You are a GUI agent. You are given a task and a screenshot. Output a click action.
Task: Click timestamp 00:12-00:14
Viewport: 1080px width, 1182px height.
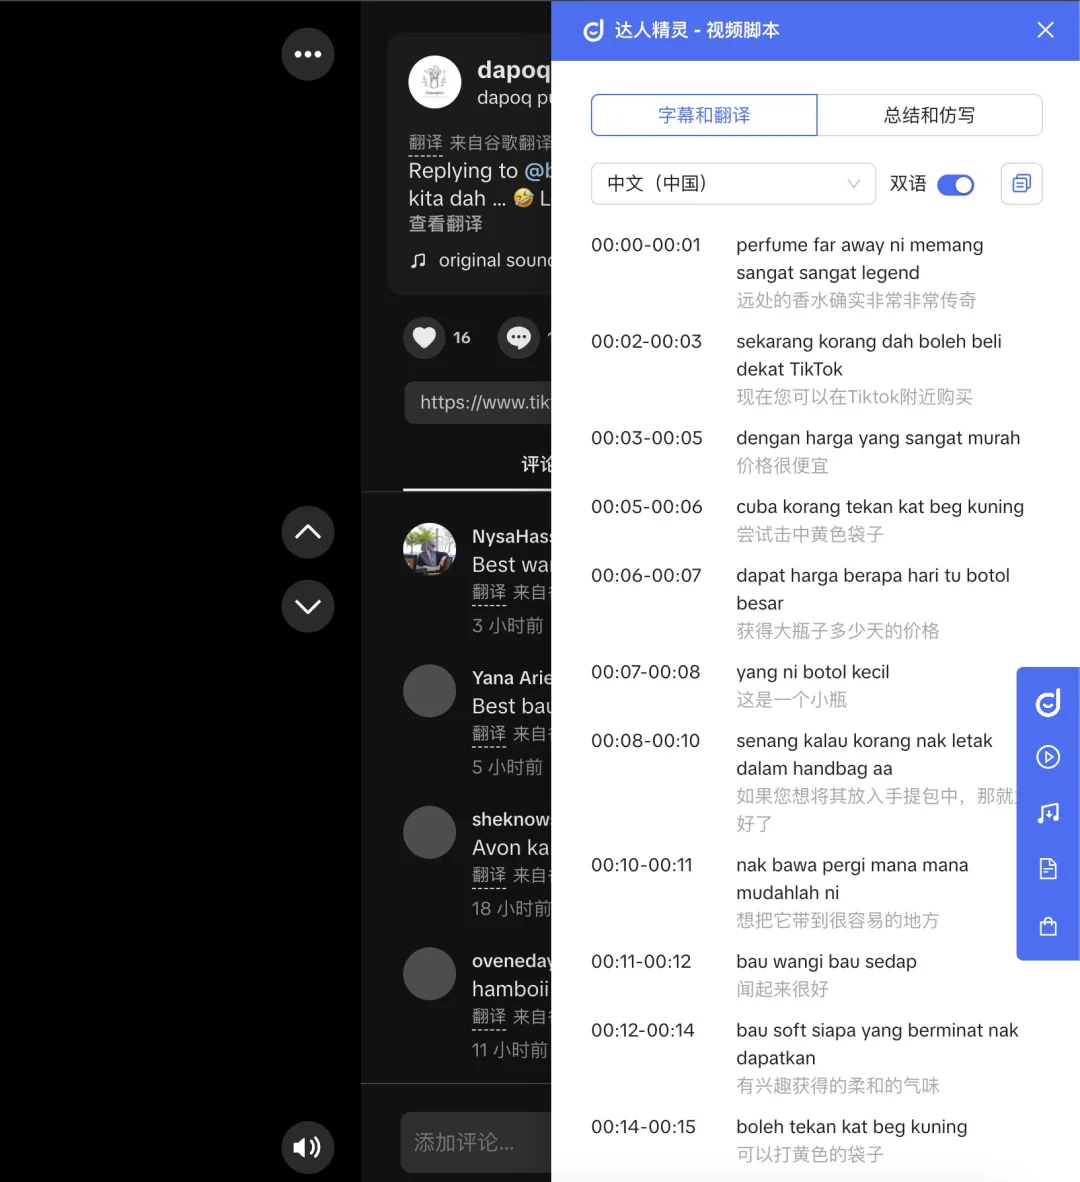[x=643, y=1030]
